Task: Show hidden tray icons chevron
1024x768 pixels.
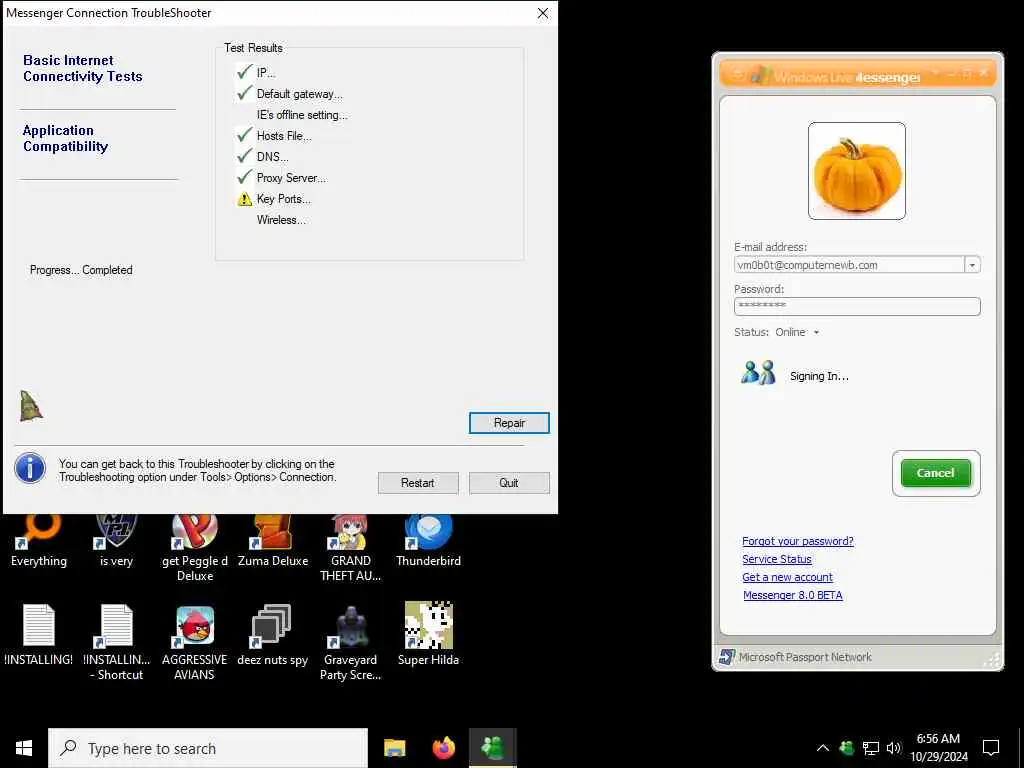Action: point(823,748)
